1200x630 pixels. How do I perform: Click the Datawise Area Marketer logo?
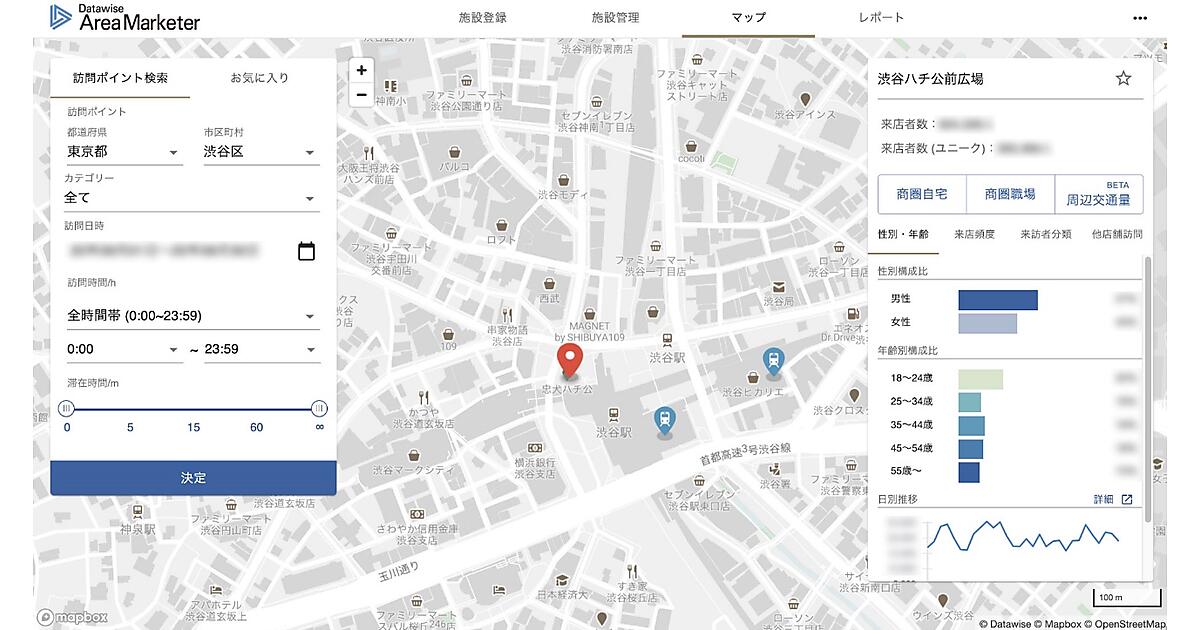tap(125, 18)
